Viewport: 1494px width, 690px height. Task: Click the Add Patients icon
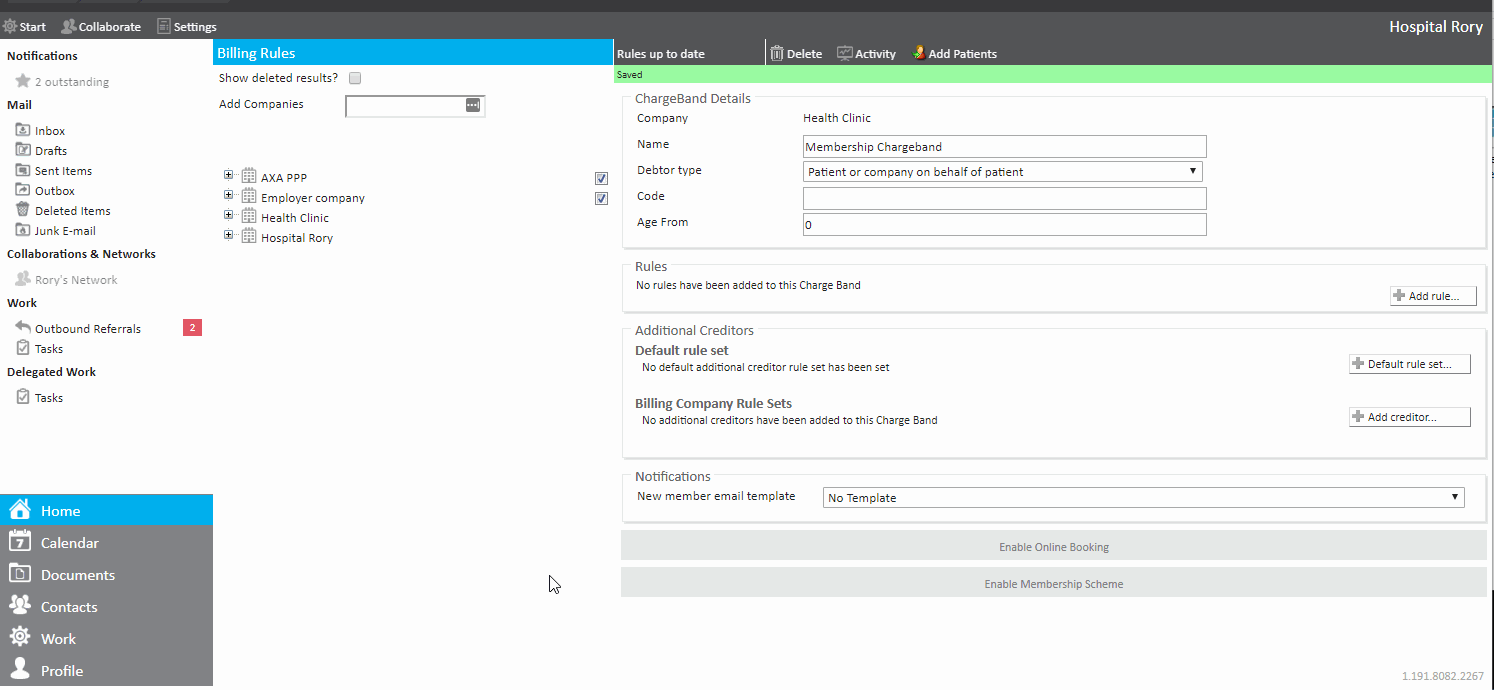tap(919, 54)
